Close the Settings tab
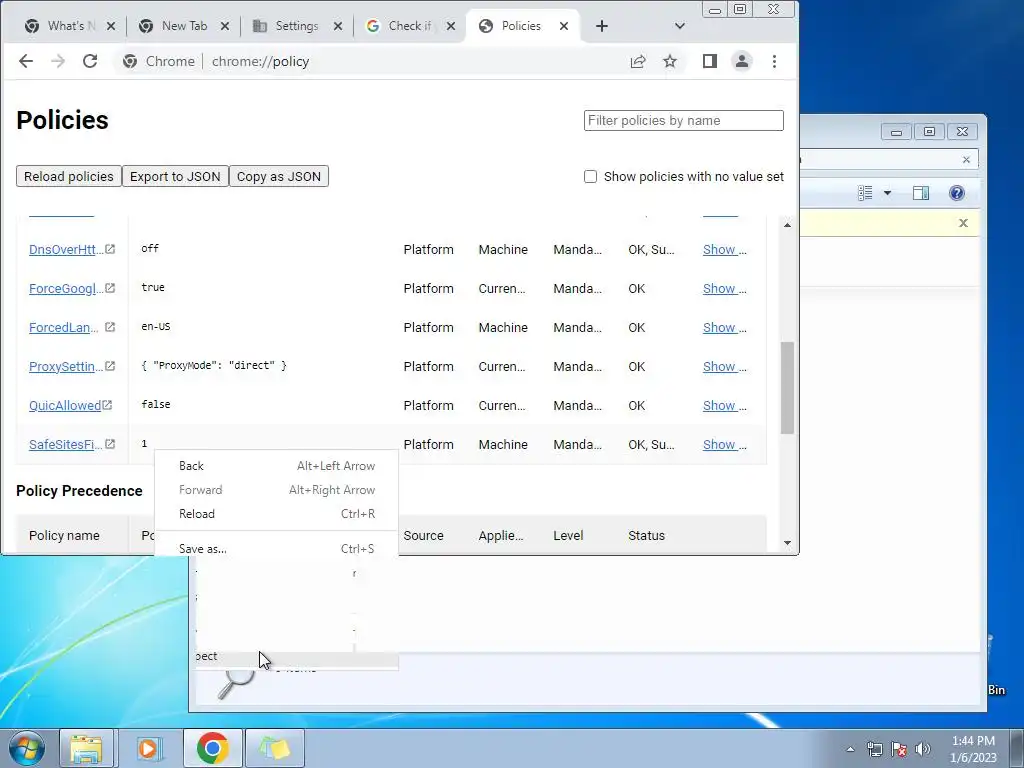Image resolution: width=1024 pixels, height=768 pixels. pos(338,26)
